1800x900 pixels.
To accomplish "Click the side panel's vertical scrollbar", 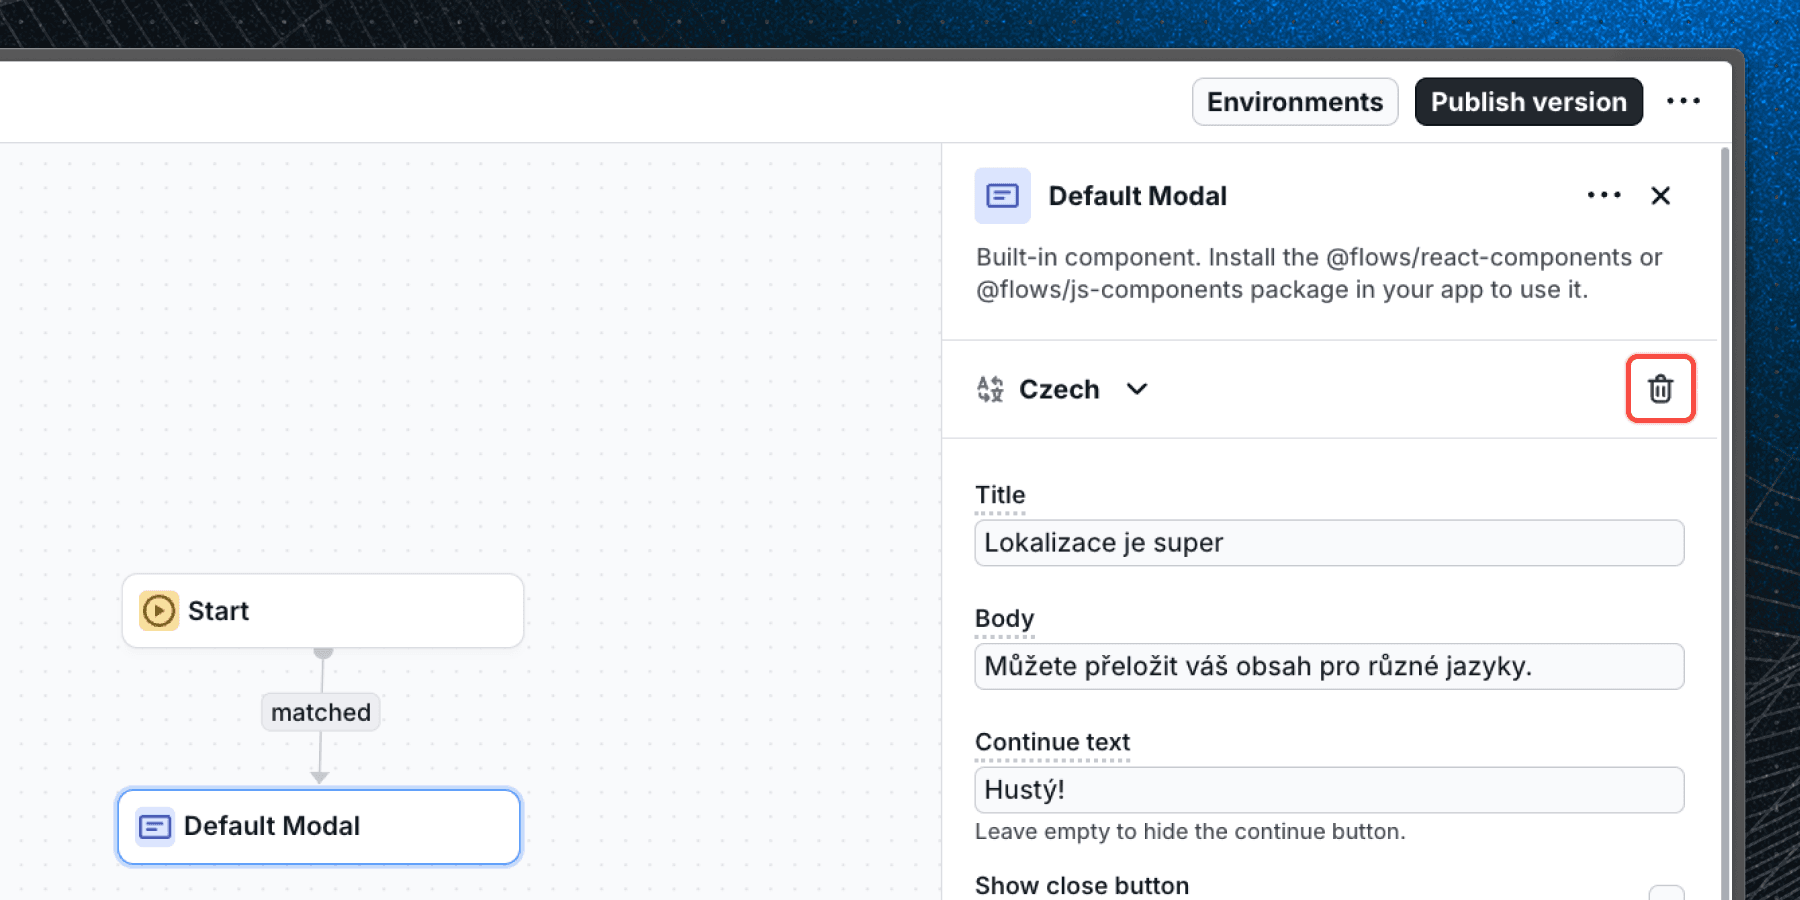I will point(1724,500).
